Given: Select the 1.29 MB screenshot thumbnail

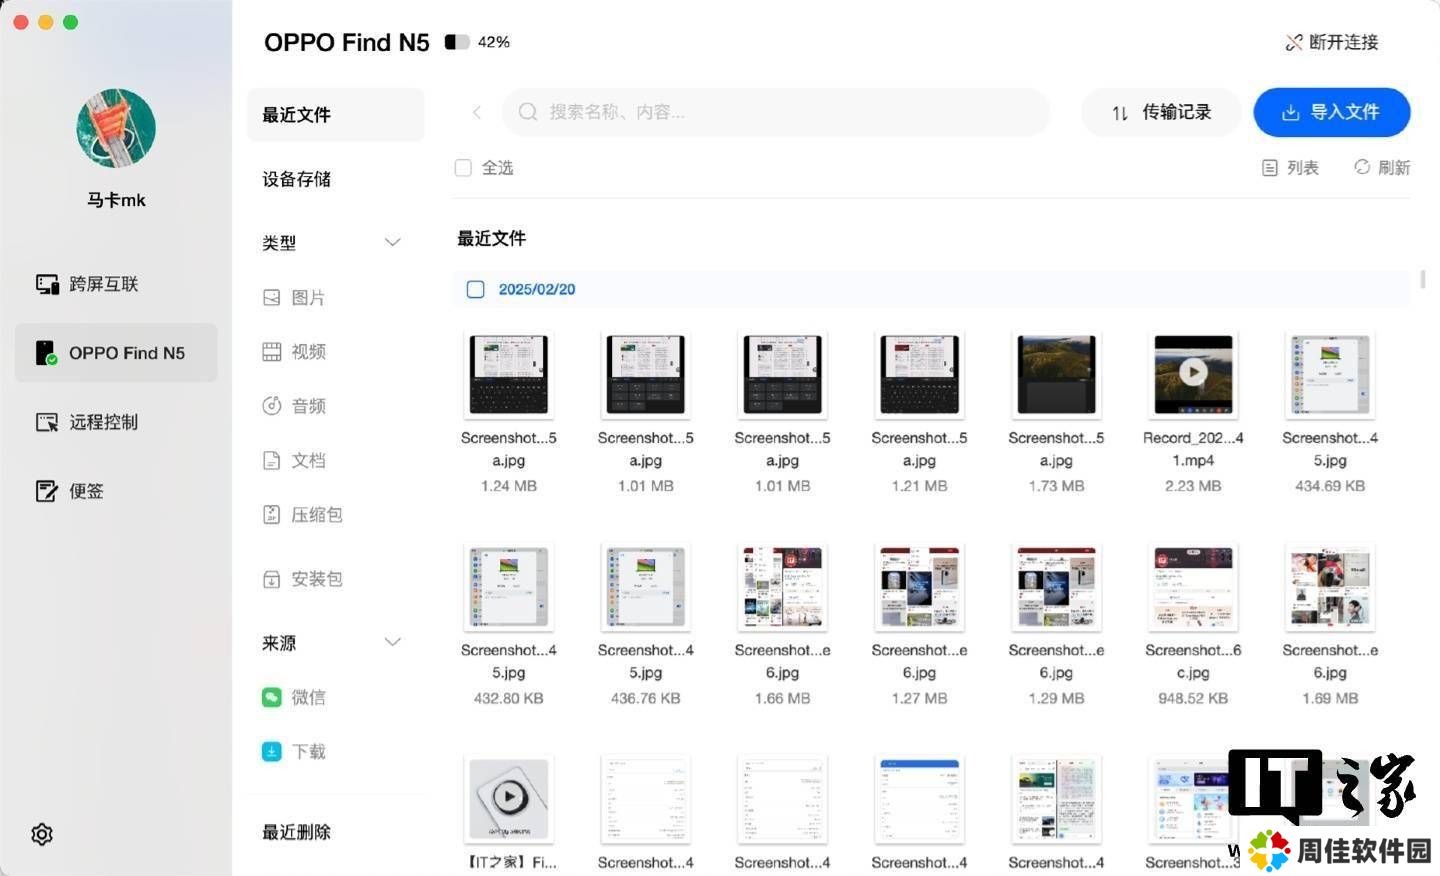Looking at the screenshot, I should (x=1056, y=587).
